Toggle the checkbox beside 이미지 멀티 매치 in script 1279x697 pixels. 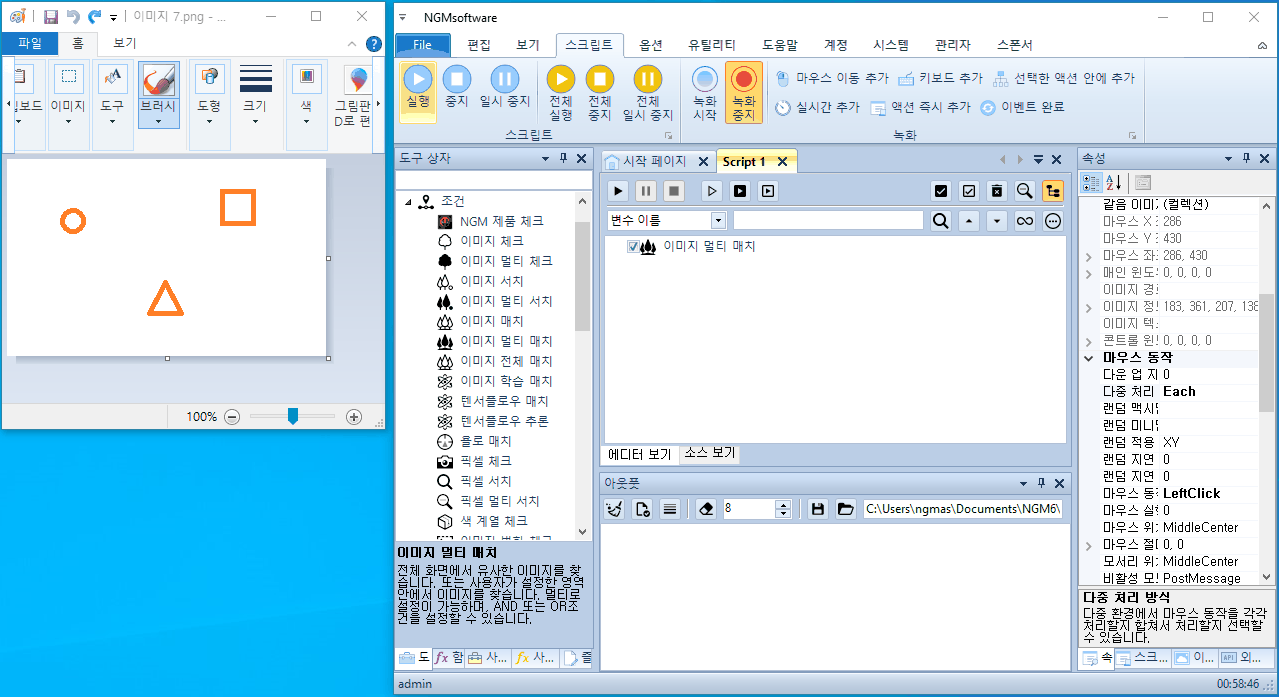pos(633,247)
